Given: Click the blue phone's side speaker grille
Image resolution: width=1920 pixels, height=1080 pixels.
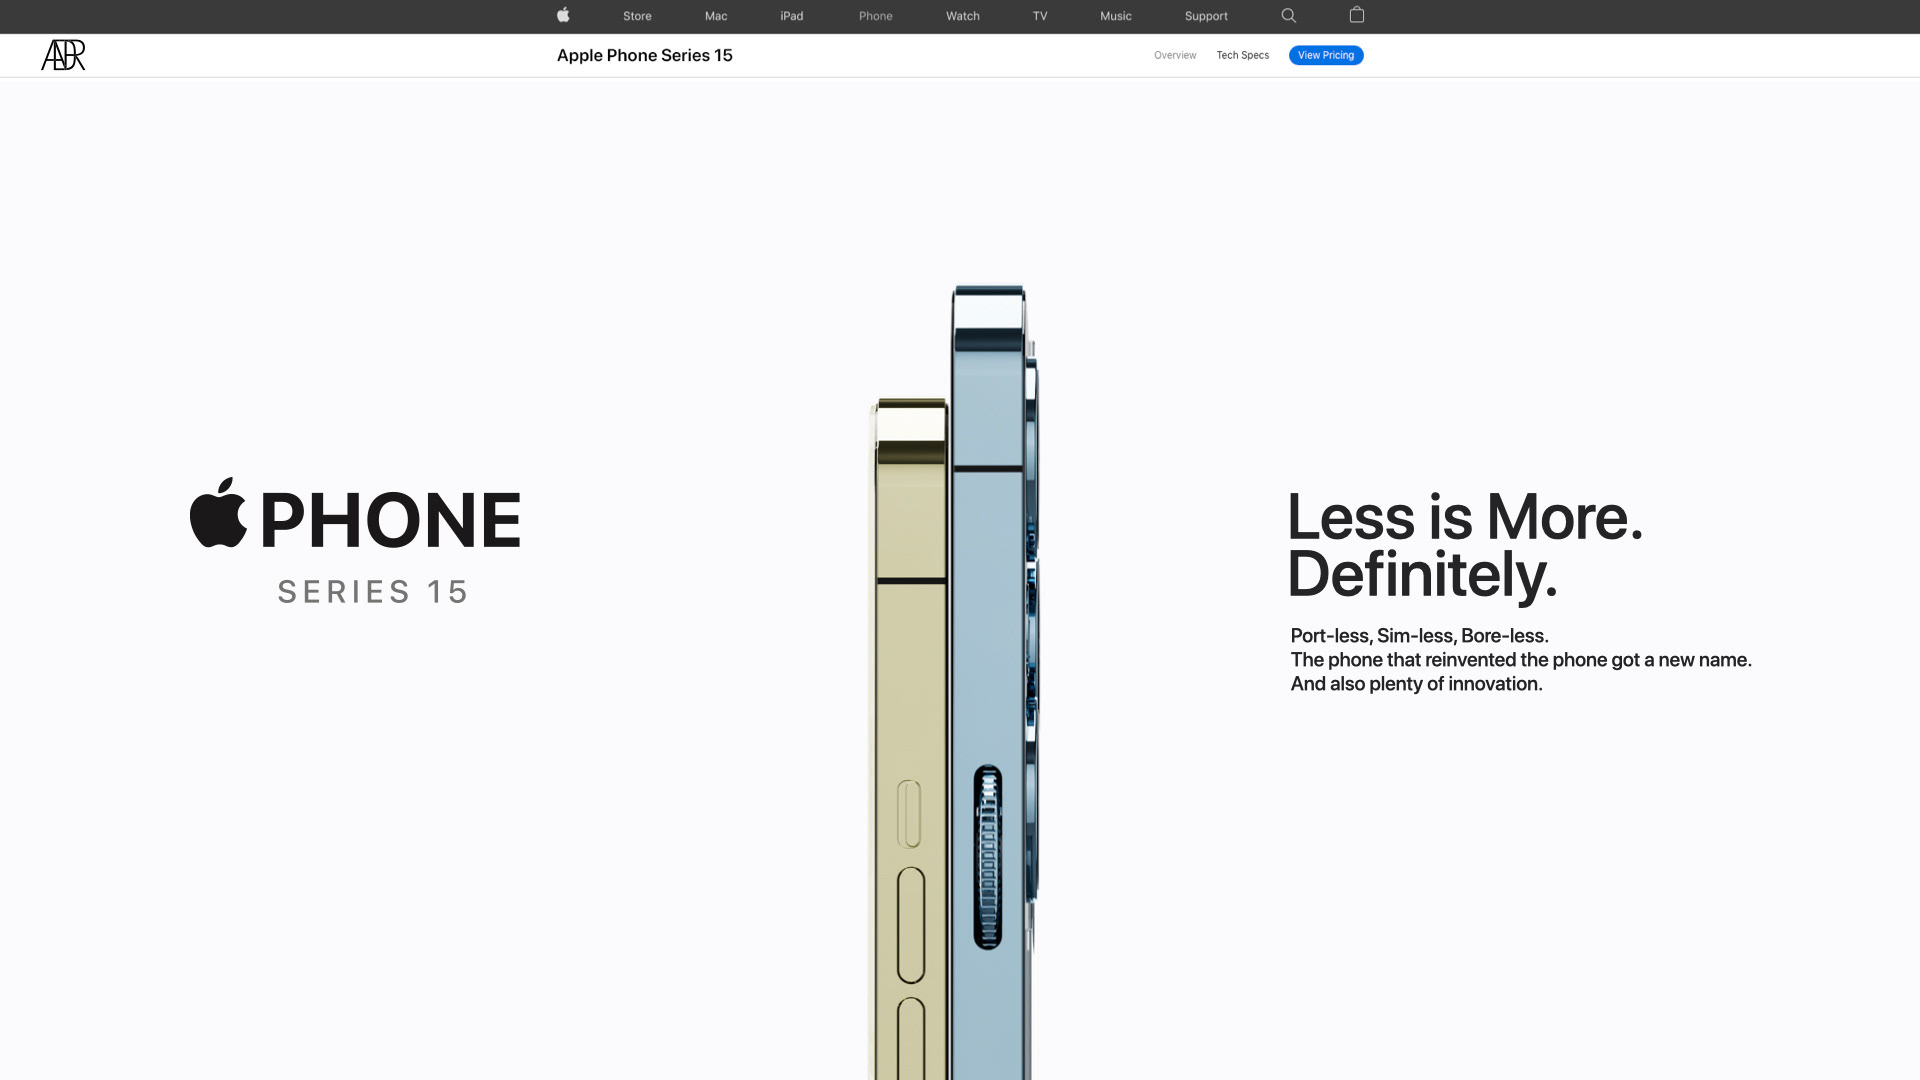Looking at the screenshot, I should (987, 857).
